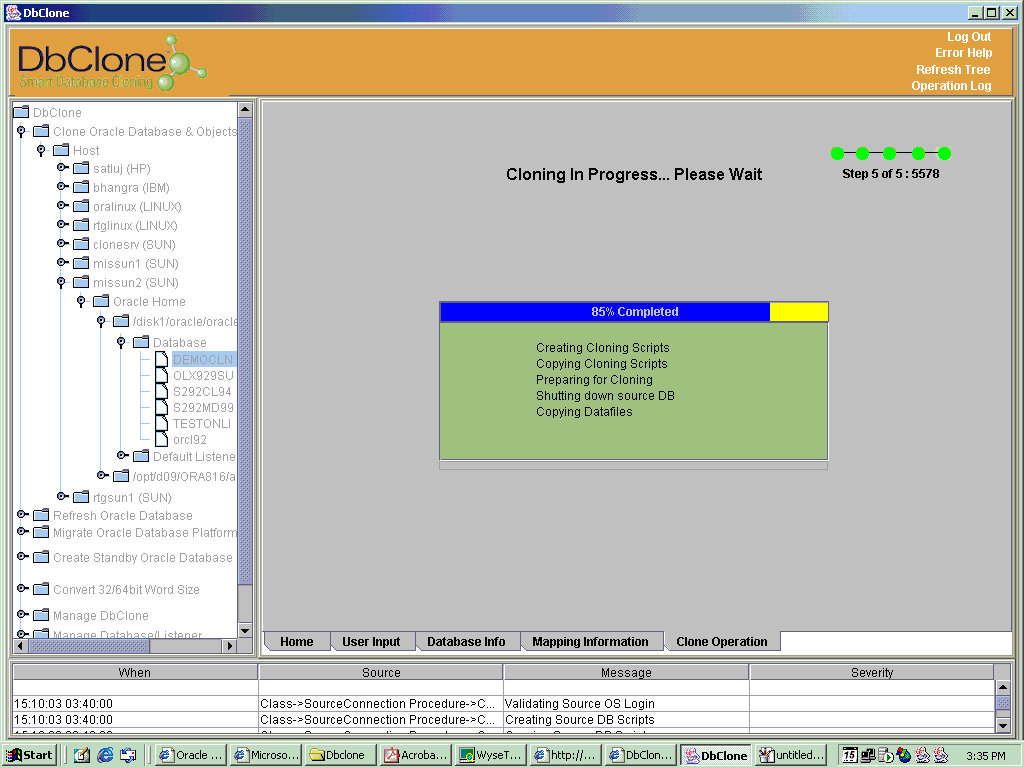The image size is (1024, 768).
Task: Click the DbClone title bar app icon
Action: click(x=12, y=12)
